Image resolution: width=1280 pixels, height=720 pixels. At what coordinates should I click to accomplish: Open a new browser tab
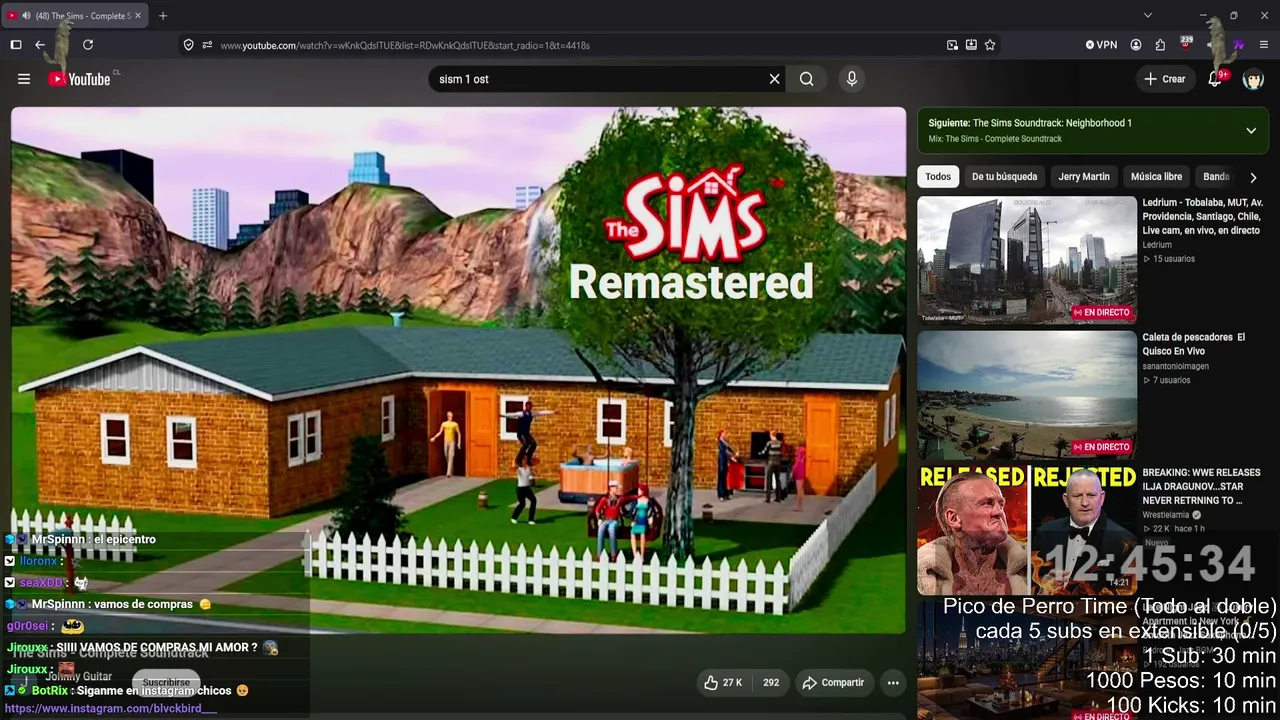point(163,16)
